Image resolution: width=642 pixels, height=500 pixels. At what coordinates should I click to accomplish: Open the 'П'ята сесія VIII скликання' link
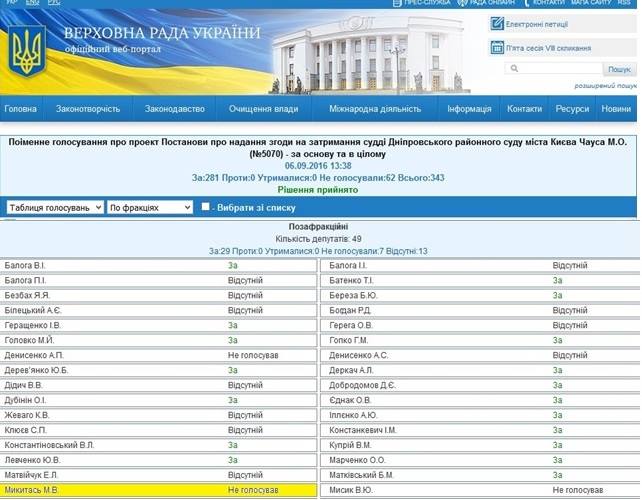[548, 48]
